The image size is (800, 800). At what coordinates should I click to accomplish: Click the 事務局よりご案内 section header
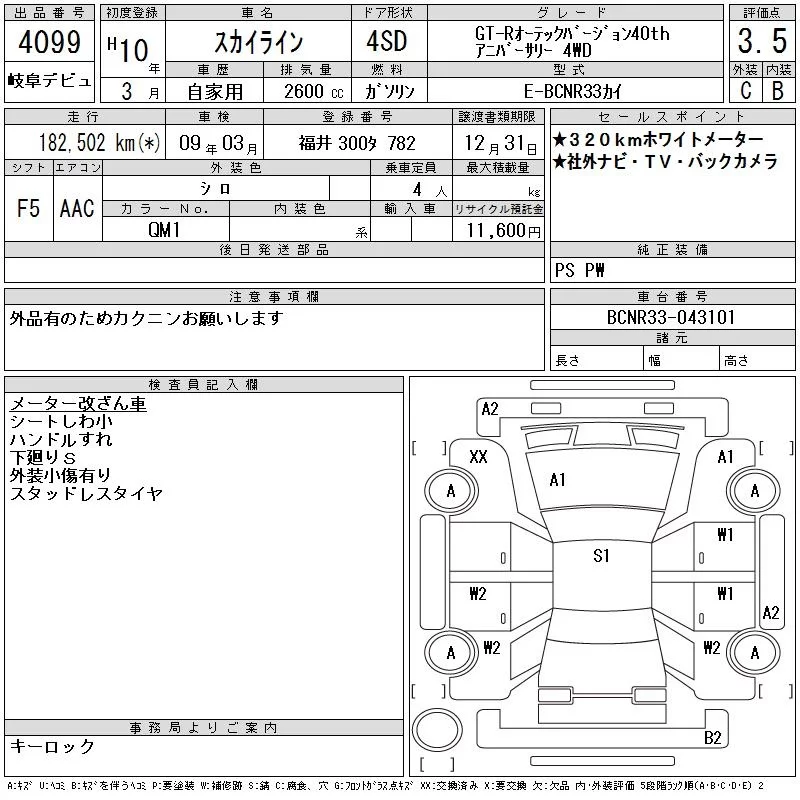point(203,728)
